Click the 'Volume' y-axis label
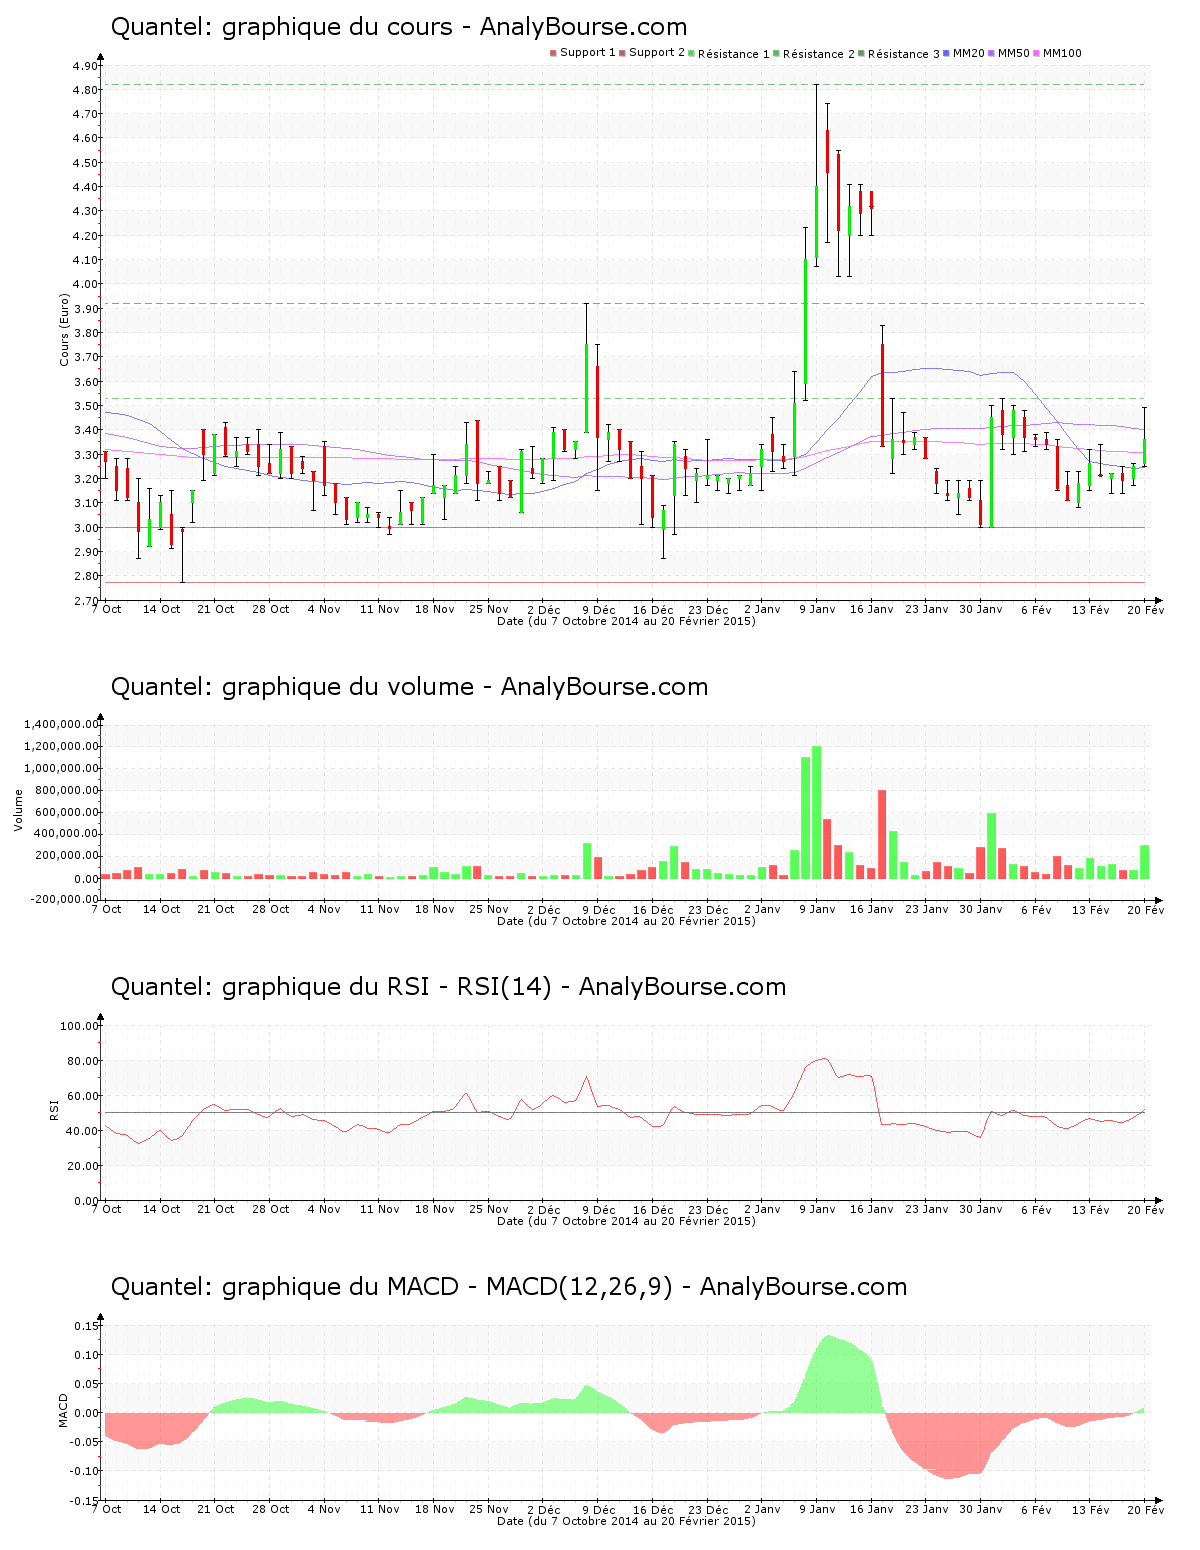The width and height of the screenshot is (1200, 1550). [18, 810]
